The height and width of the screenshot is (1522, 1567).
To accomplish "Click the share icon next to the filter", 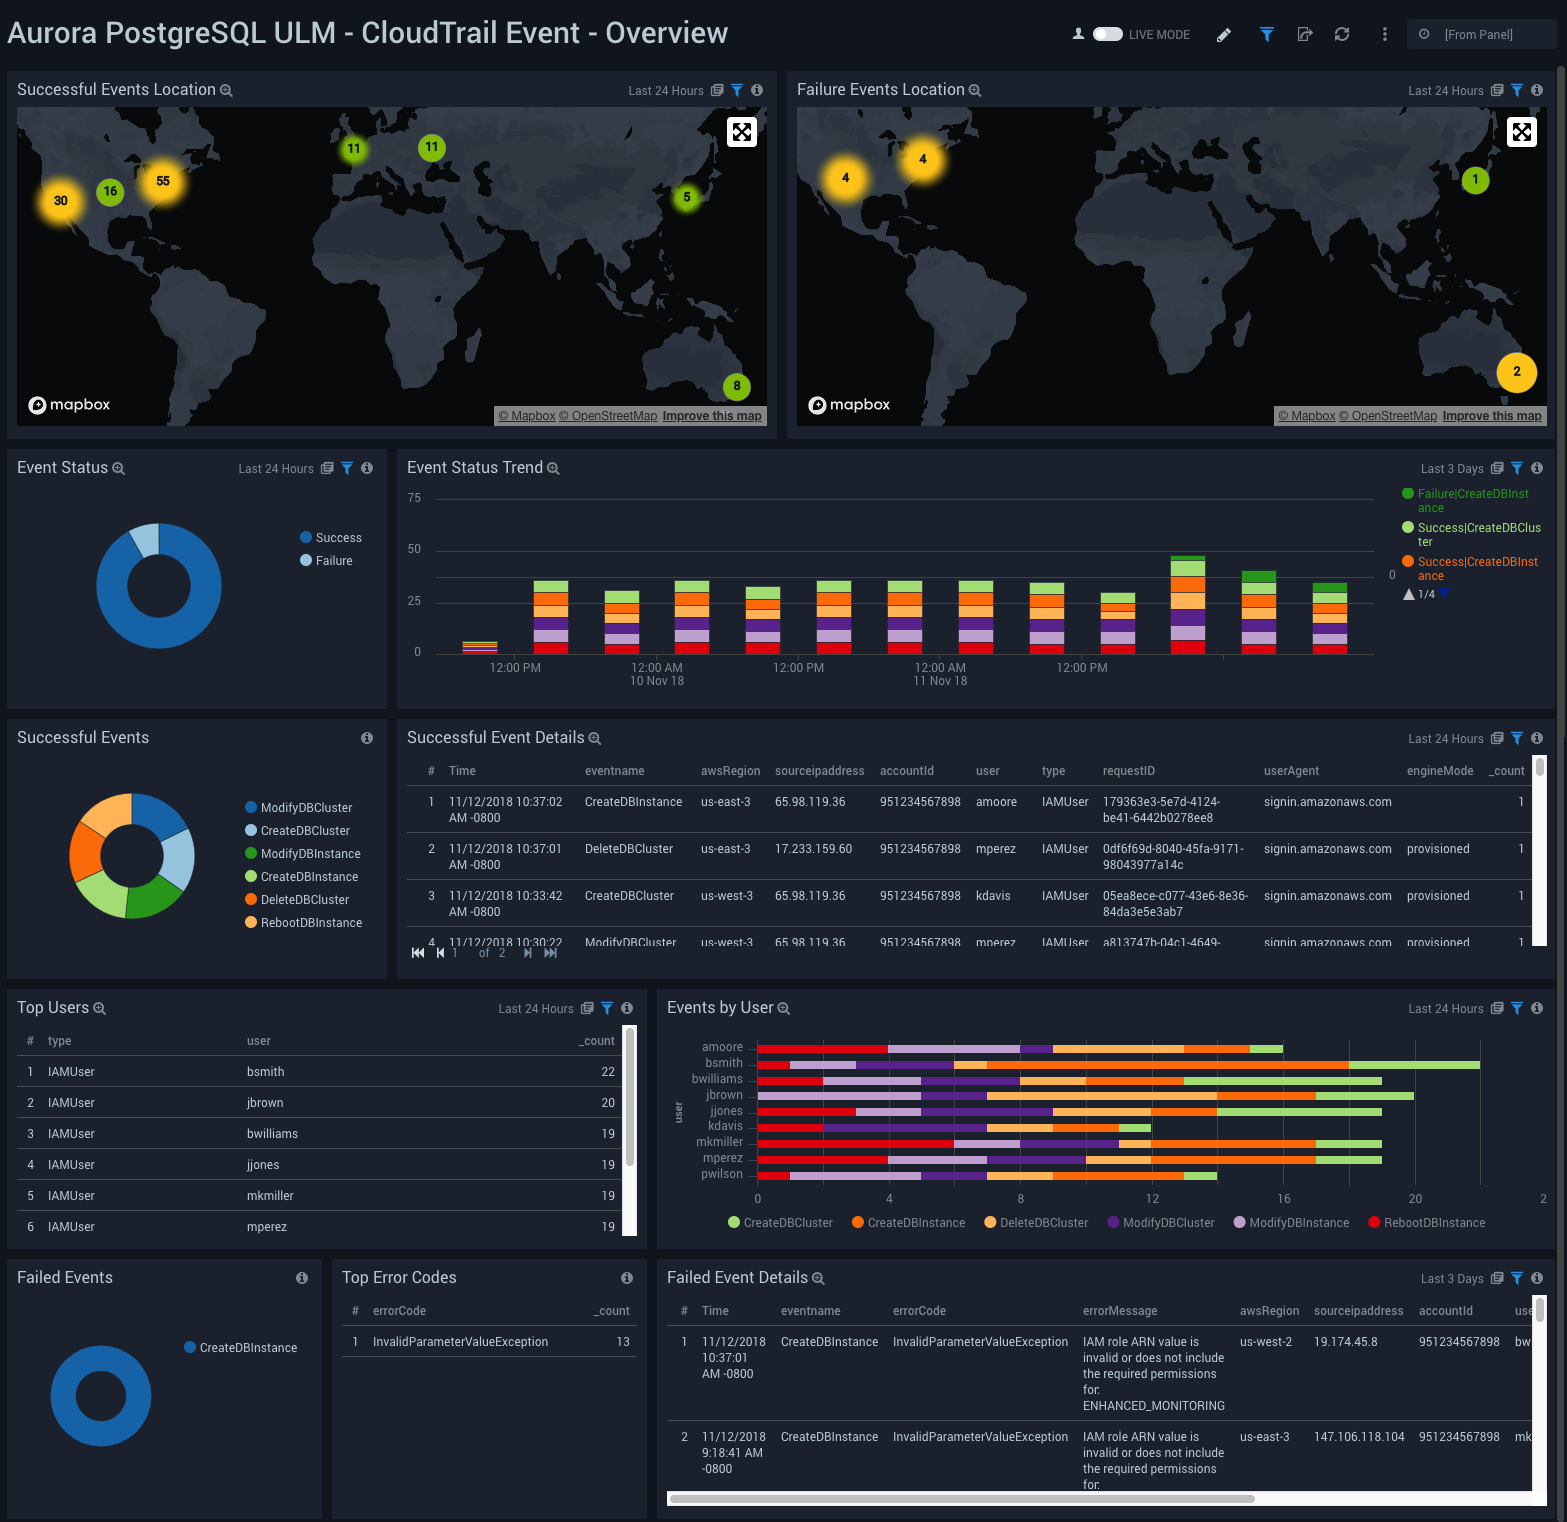I will pos(1304,34).
